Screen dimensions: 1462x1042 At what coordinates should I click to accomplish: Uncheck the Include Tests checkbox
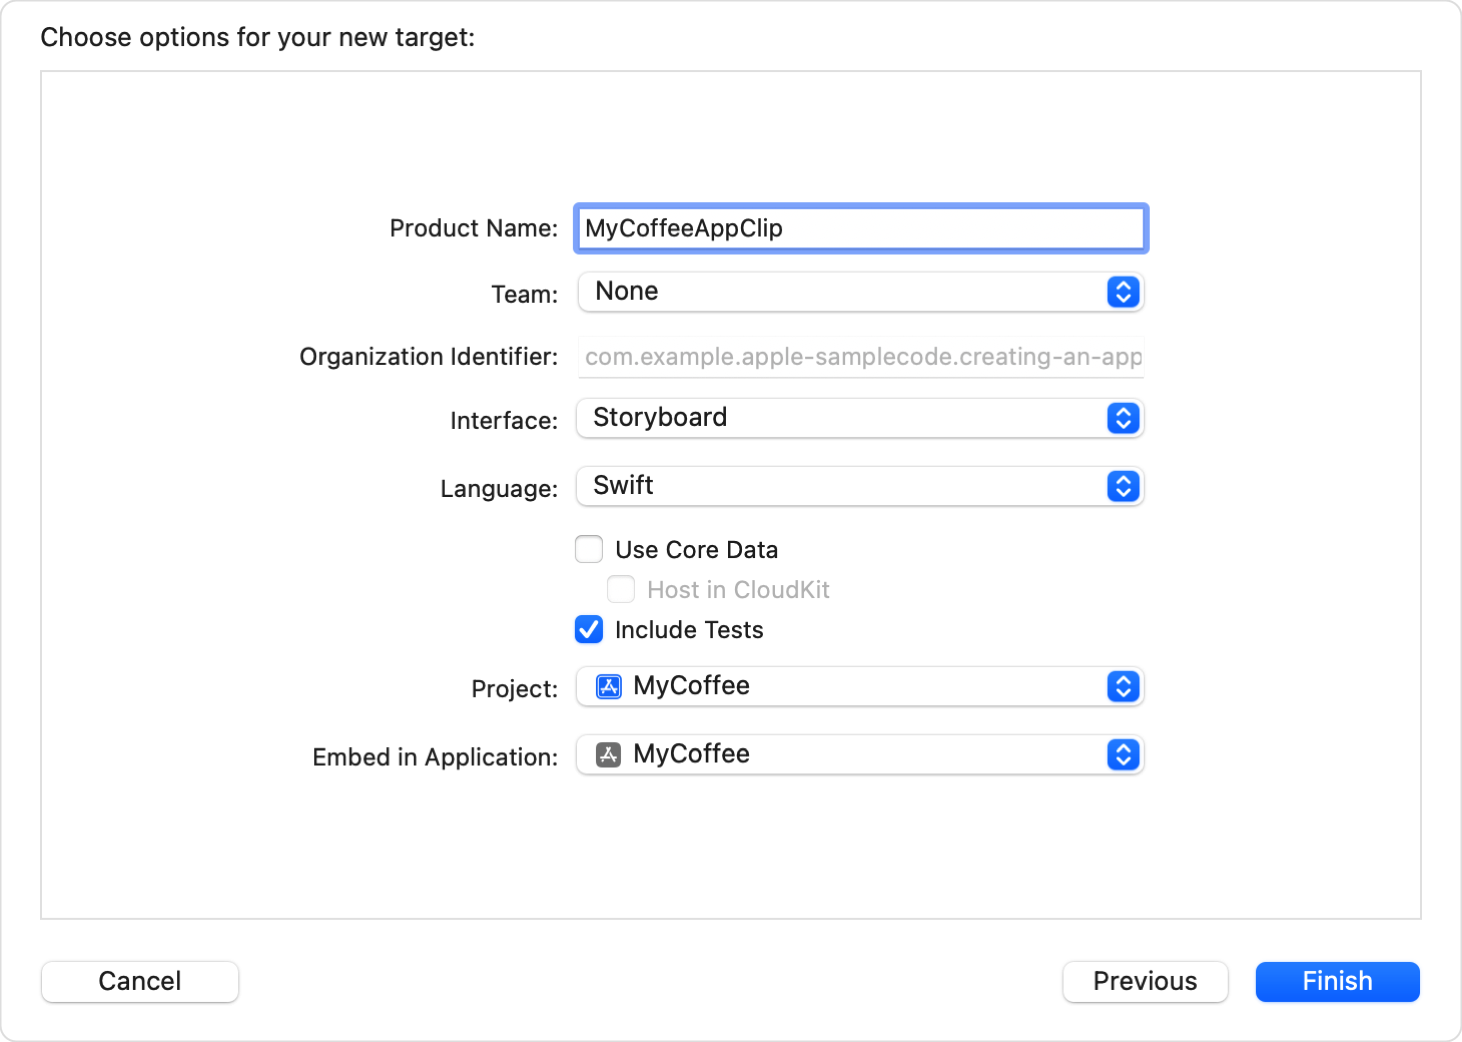(x=589, y=629)
